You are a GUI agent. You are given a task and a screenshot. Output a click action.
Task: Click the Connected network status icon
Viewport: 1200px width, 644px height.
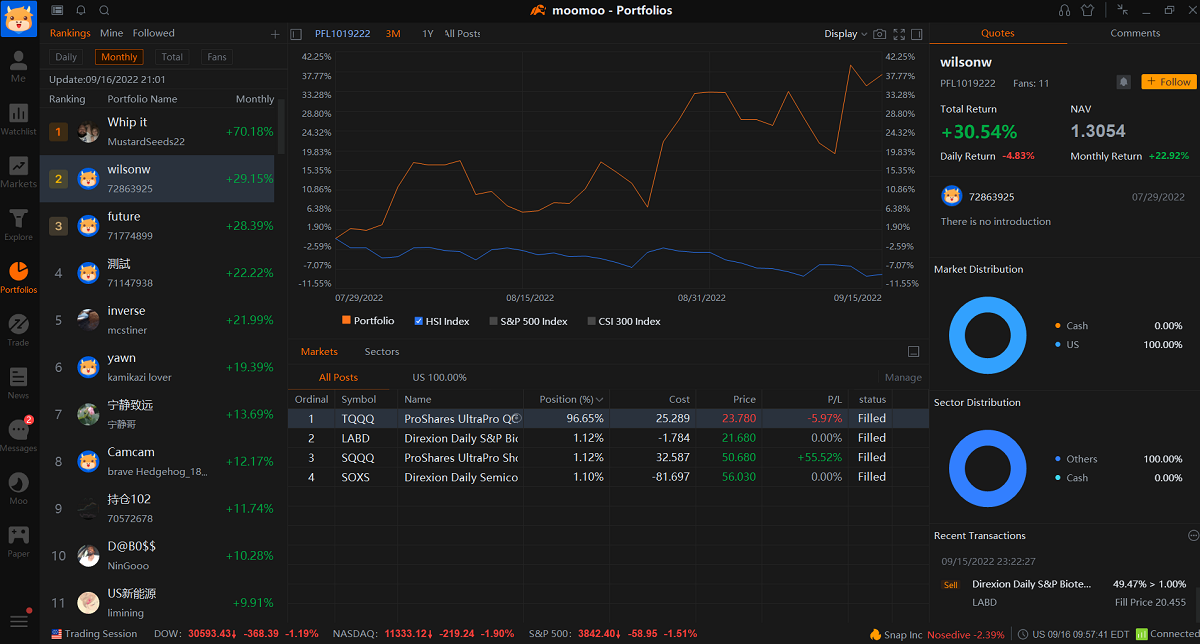pos(1141,634)
